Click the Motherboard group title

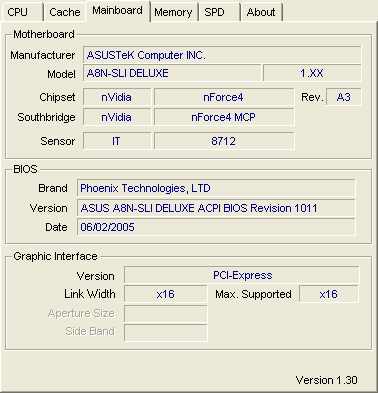(x=44, y=34)
